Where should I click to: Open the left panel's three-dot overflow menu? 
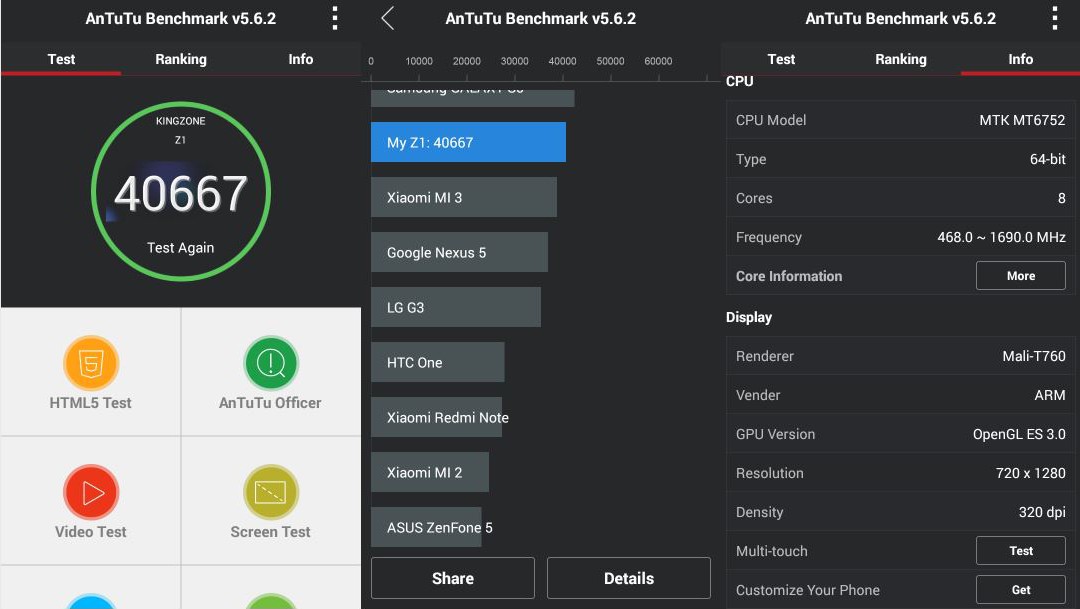tap(335, 19)
